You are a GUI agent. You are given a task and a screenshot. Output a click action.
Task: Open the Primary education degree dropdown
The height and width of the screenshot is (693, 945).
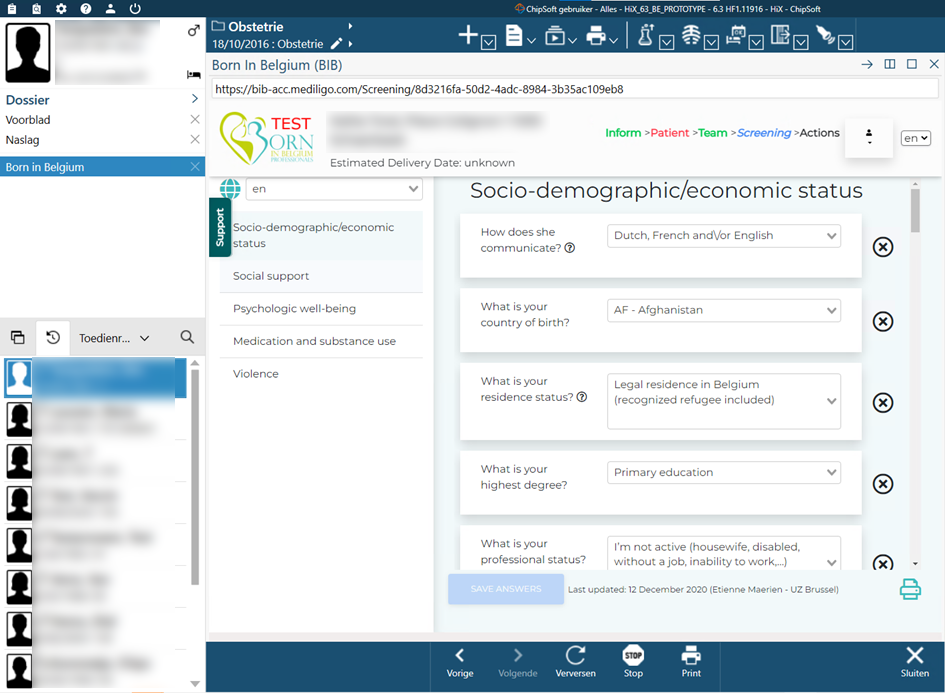pos(724,472)
